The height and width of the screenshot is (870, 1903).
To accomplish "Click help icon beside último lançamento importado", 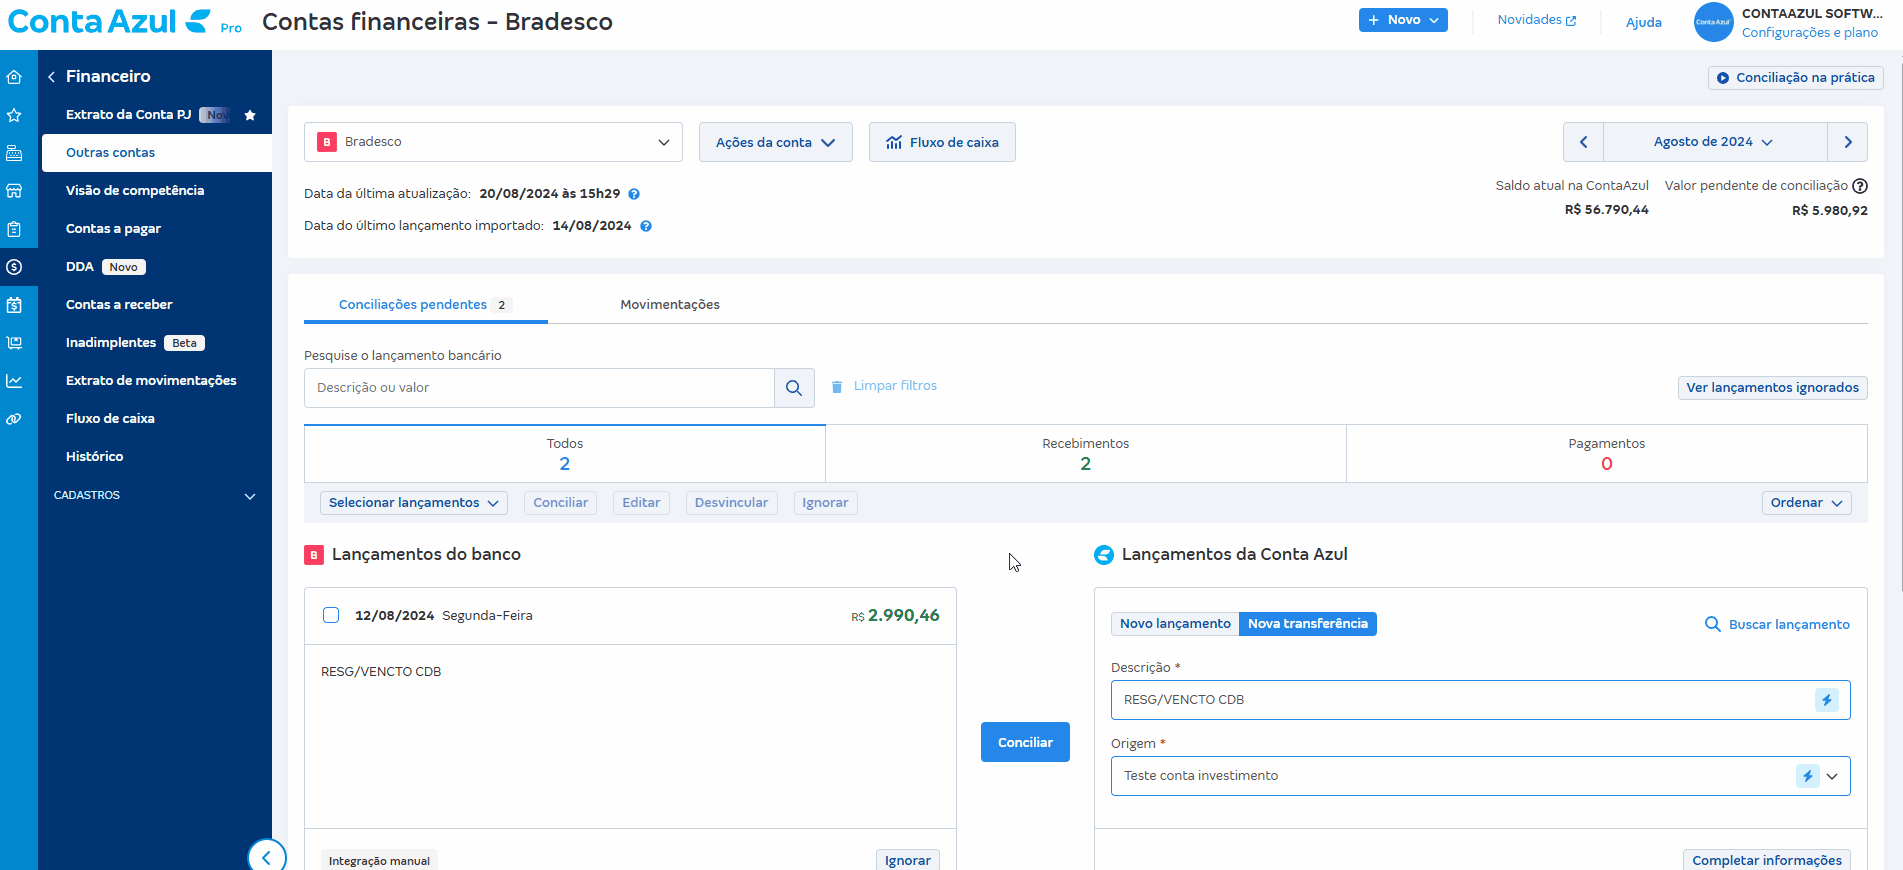I will [646, 226].
